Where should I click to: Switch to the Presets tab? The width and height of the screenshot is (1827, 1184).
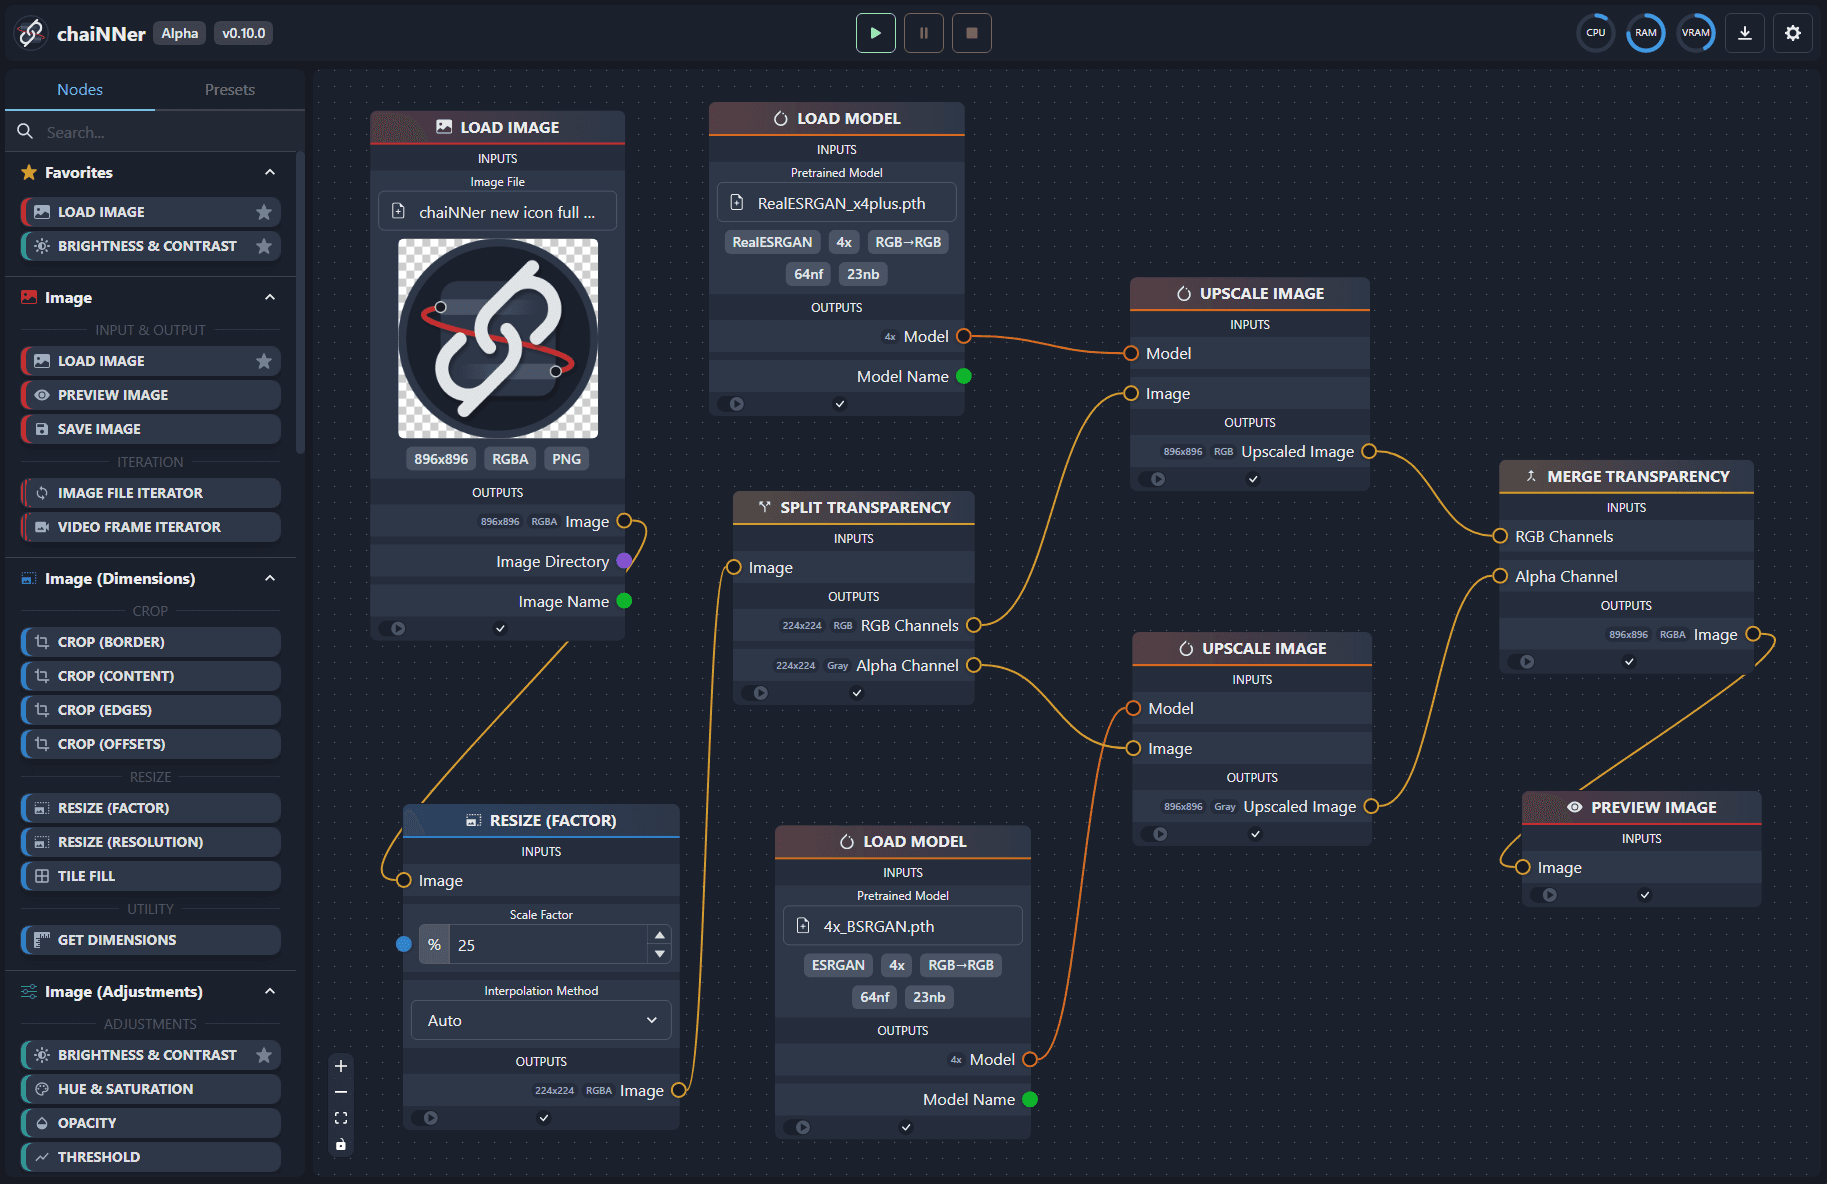[x=229, y=89]
